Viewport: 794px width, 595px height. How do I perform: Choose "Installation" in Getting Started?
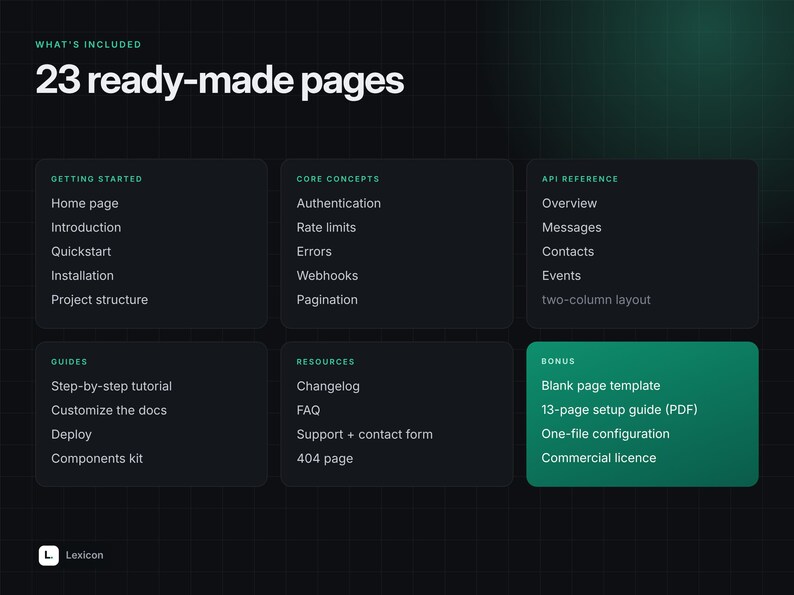coord(83,275)
